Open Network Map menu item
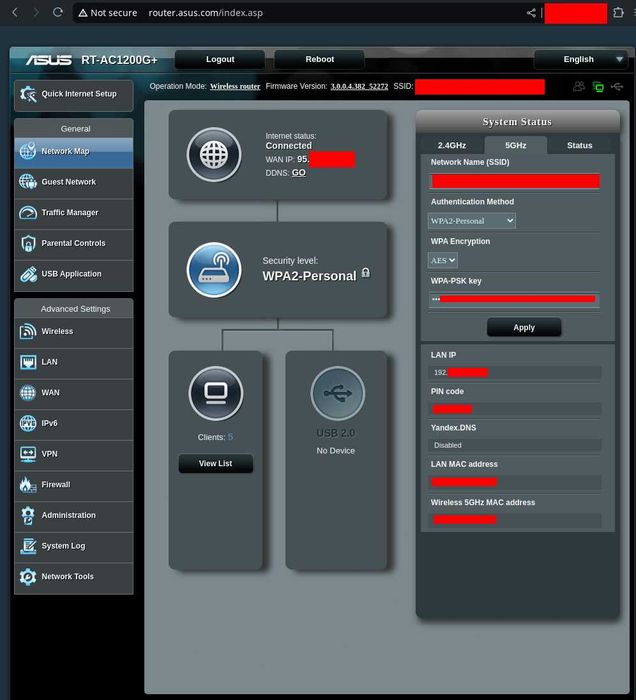The image size is (636, 700). pyautogui.click(x=74, y=152)
